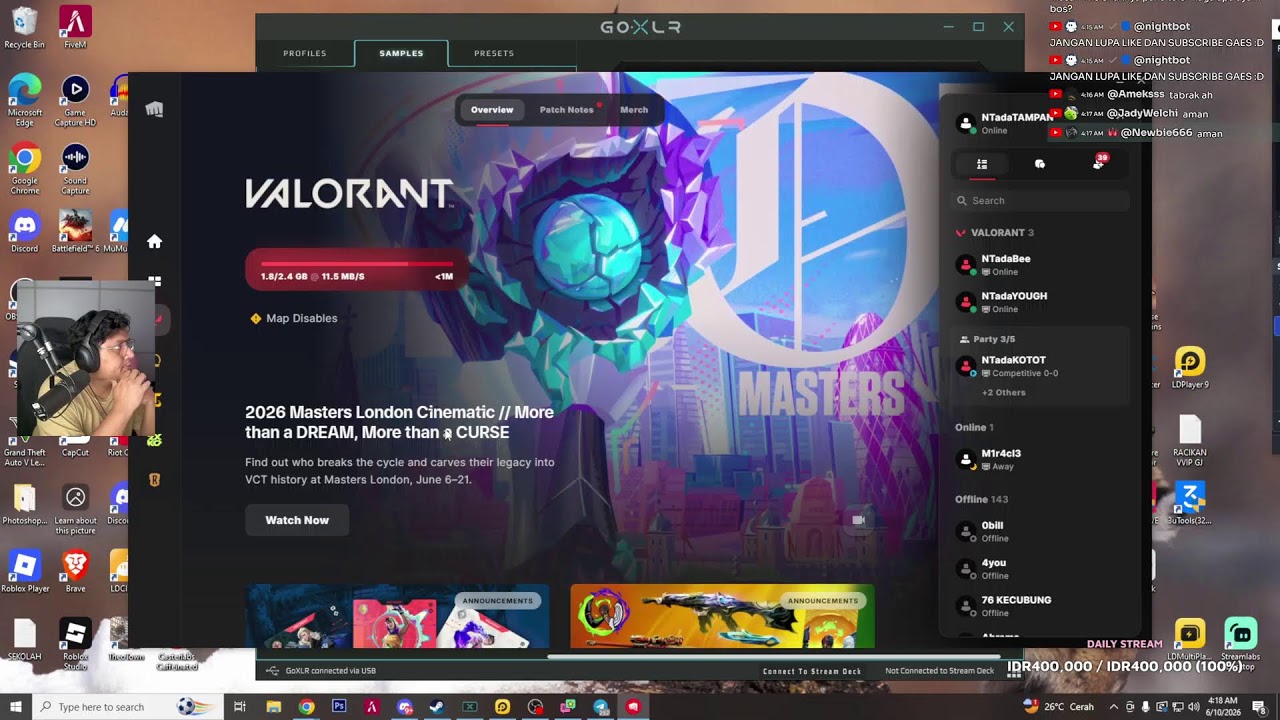This screenshot has height=720, width=1280.
Task: Open Photoshop from the taskbar
Action: 339,707
